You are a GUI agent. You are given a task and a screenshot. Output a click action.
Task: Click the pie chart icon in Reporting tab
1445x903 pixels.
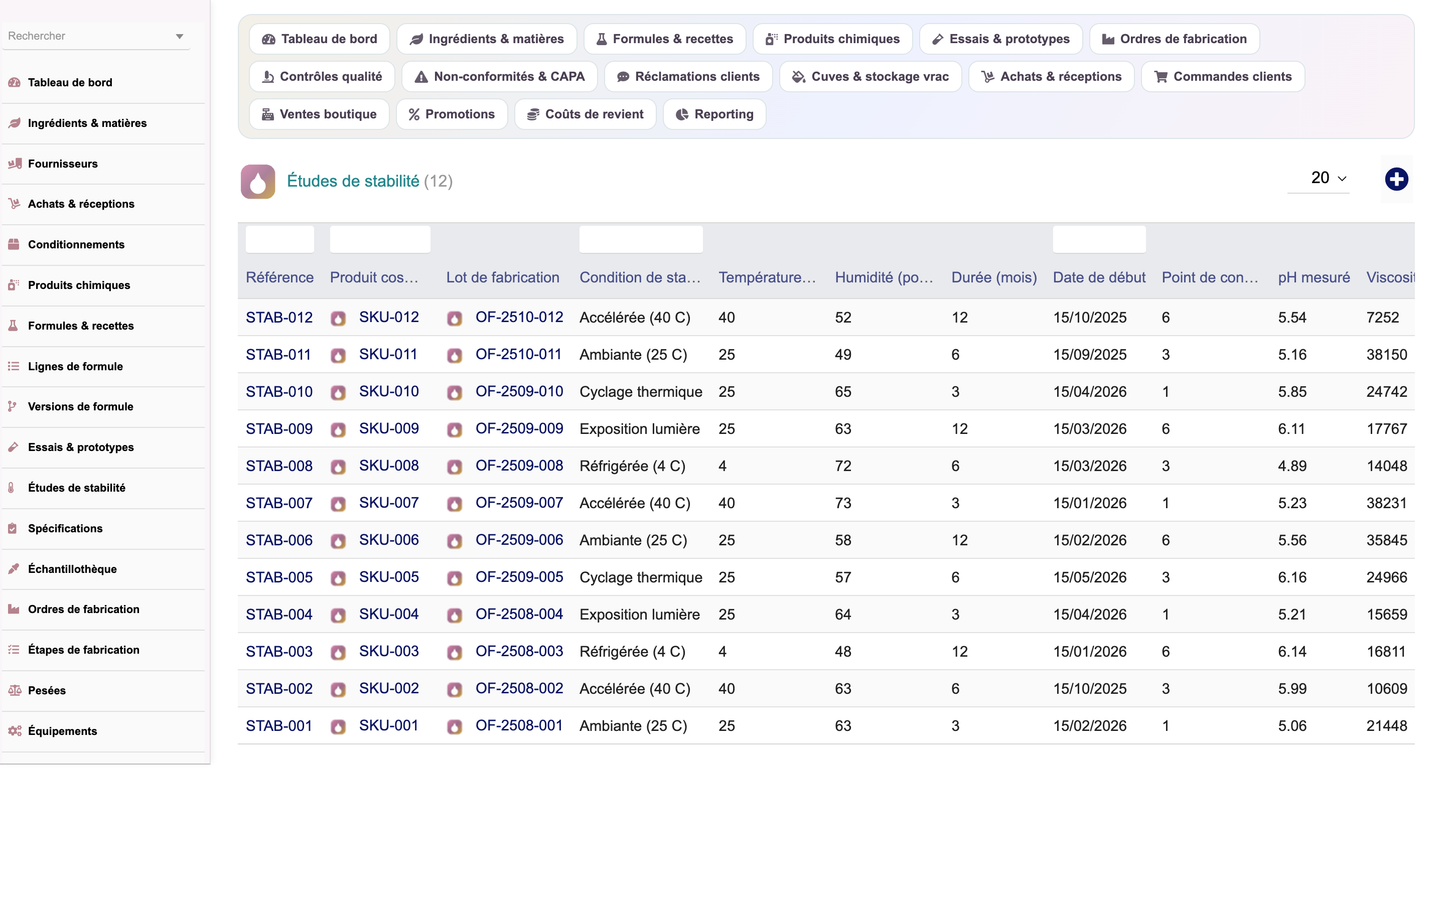[x=682, y=115]
